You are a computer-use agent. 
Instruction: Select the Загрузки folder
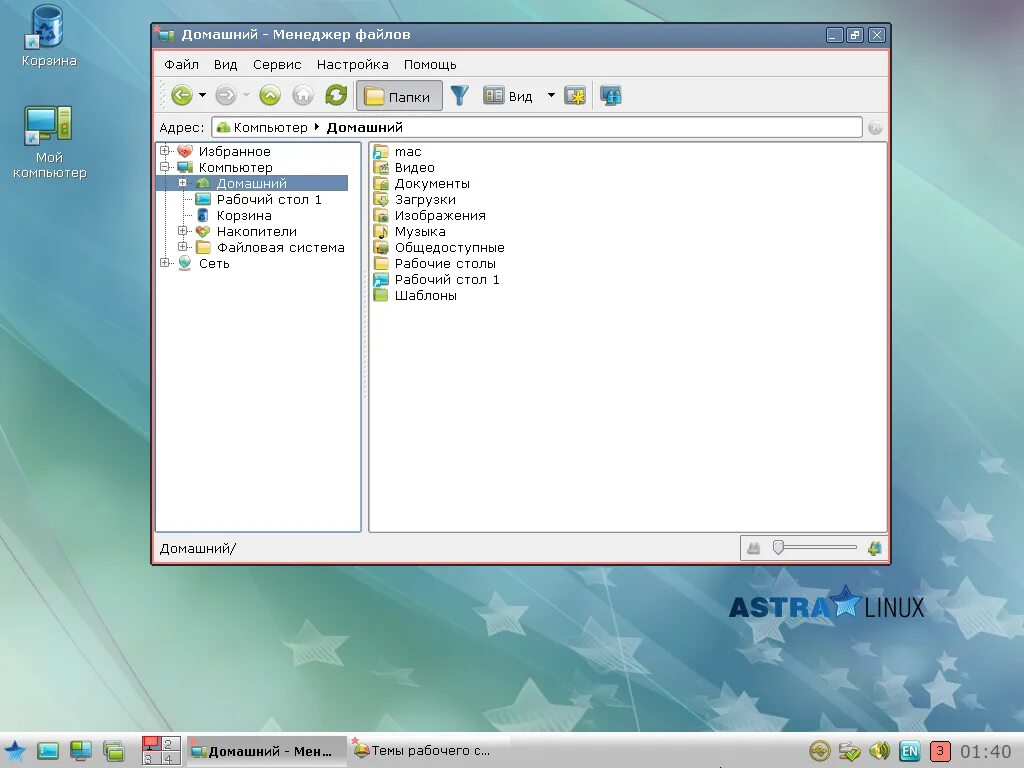tap(415, 200)
